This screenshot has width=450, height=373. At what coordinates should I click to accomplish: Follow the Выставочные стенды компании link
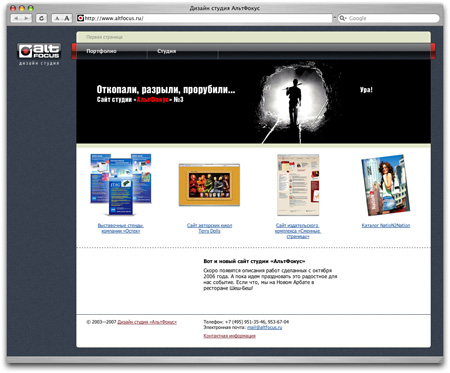(121, 228)
